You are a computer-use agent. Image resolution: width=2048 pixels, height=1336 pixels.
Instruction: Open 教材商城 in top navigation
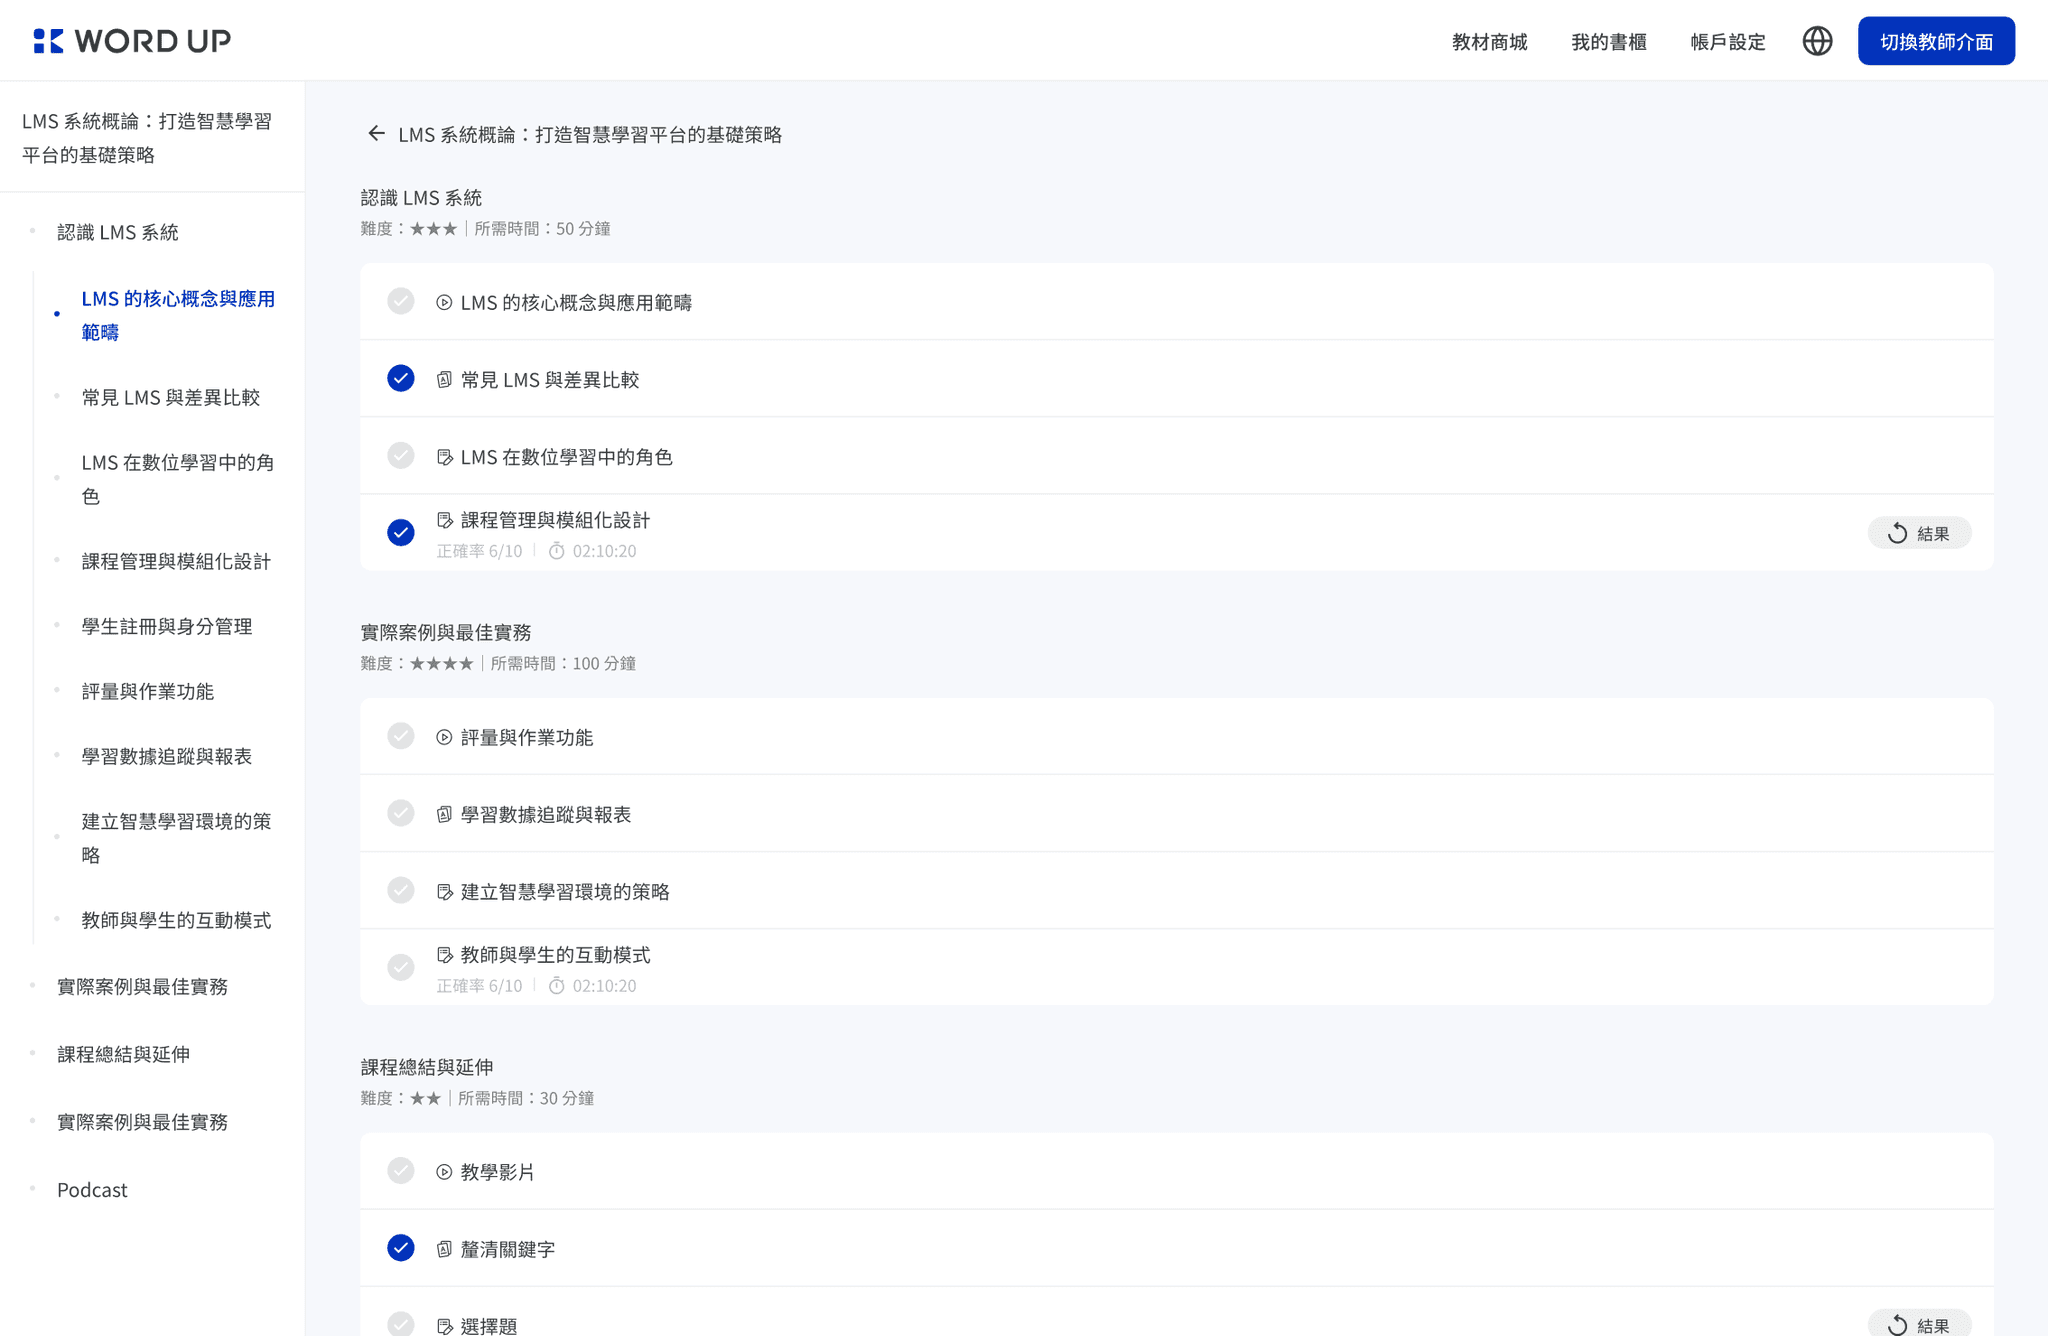click(1489, 42)
